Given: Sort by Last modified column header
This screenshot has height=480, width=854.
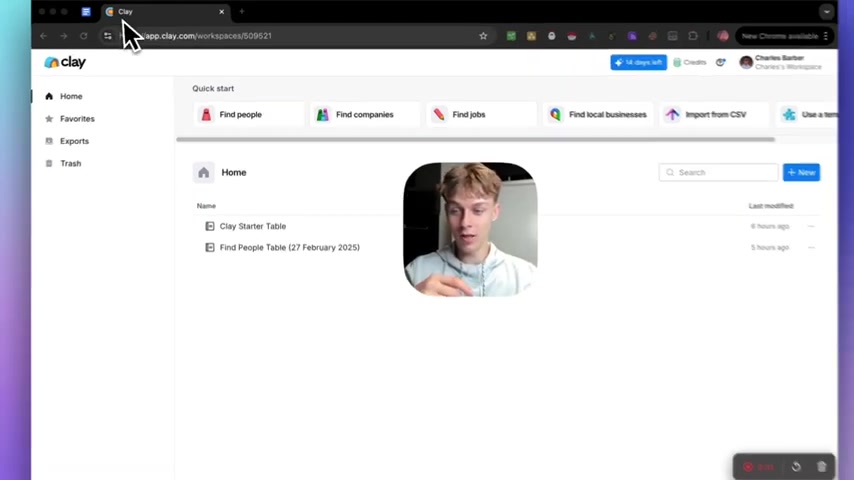Looking at the screenshot, I should (x=771, y=206).
